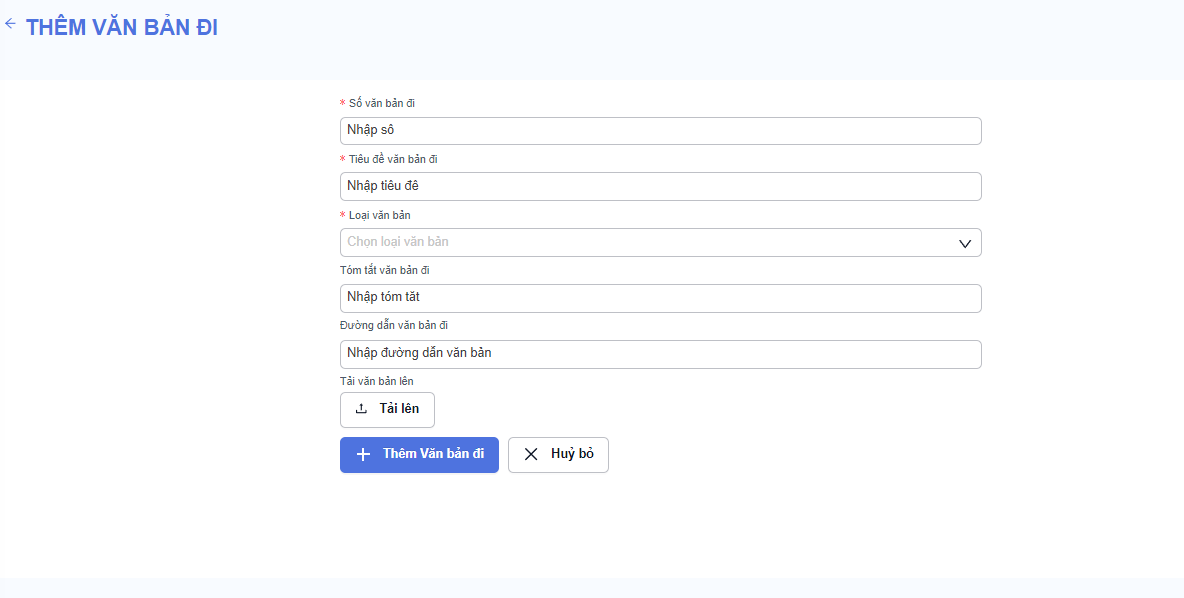Click the Đường dẫn văn bản đi label
The image size is (1184, 598).
tap(393, 325)
